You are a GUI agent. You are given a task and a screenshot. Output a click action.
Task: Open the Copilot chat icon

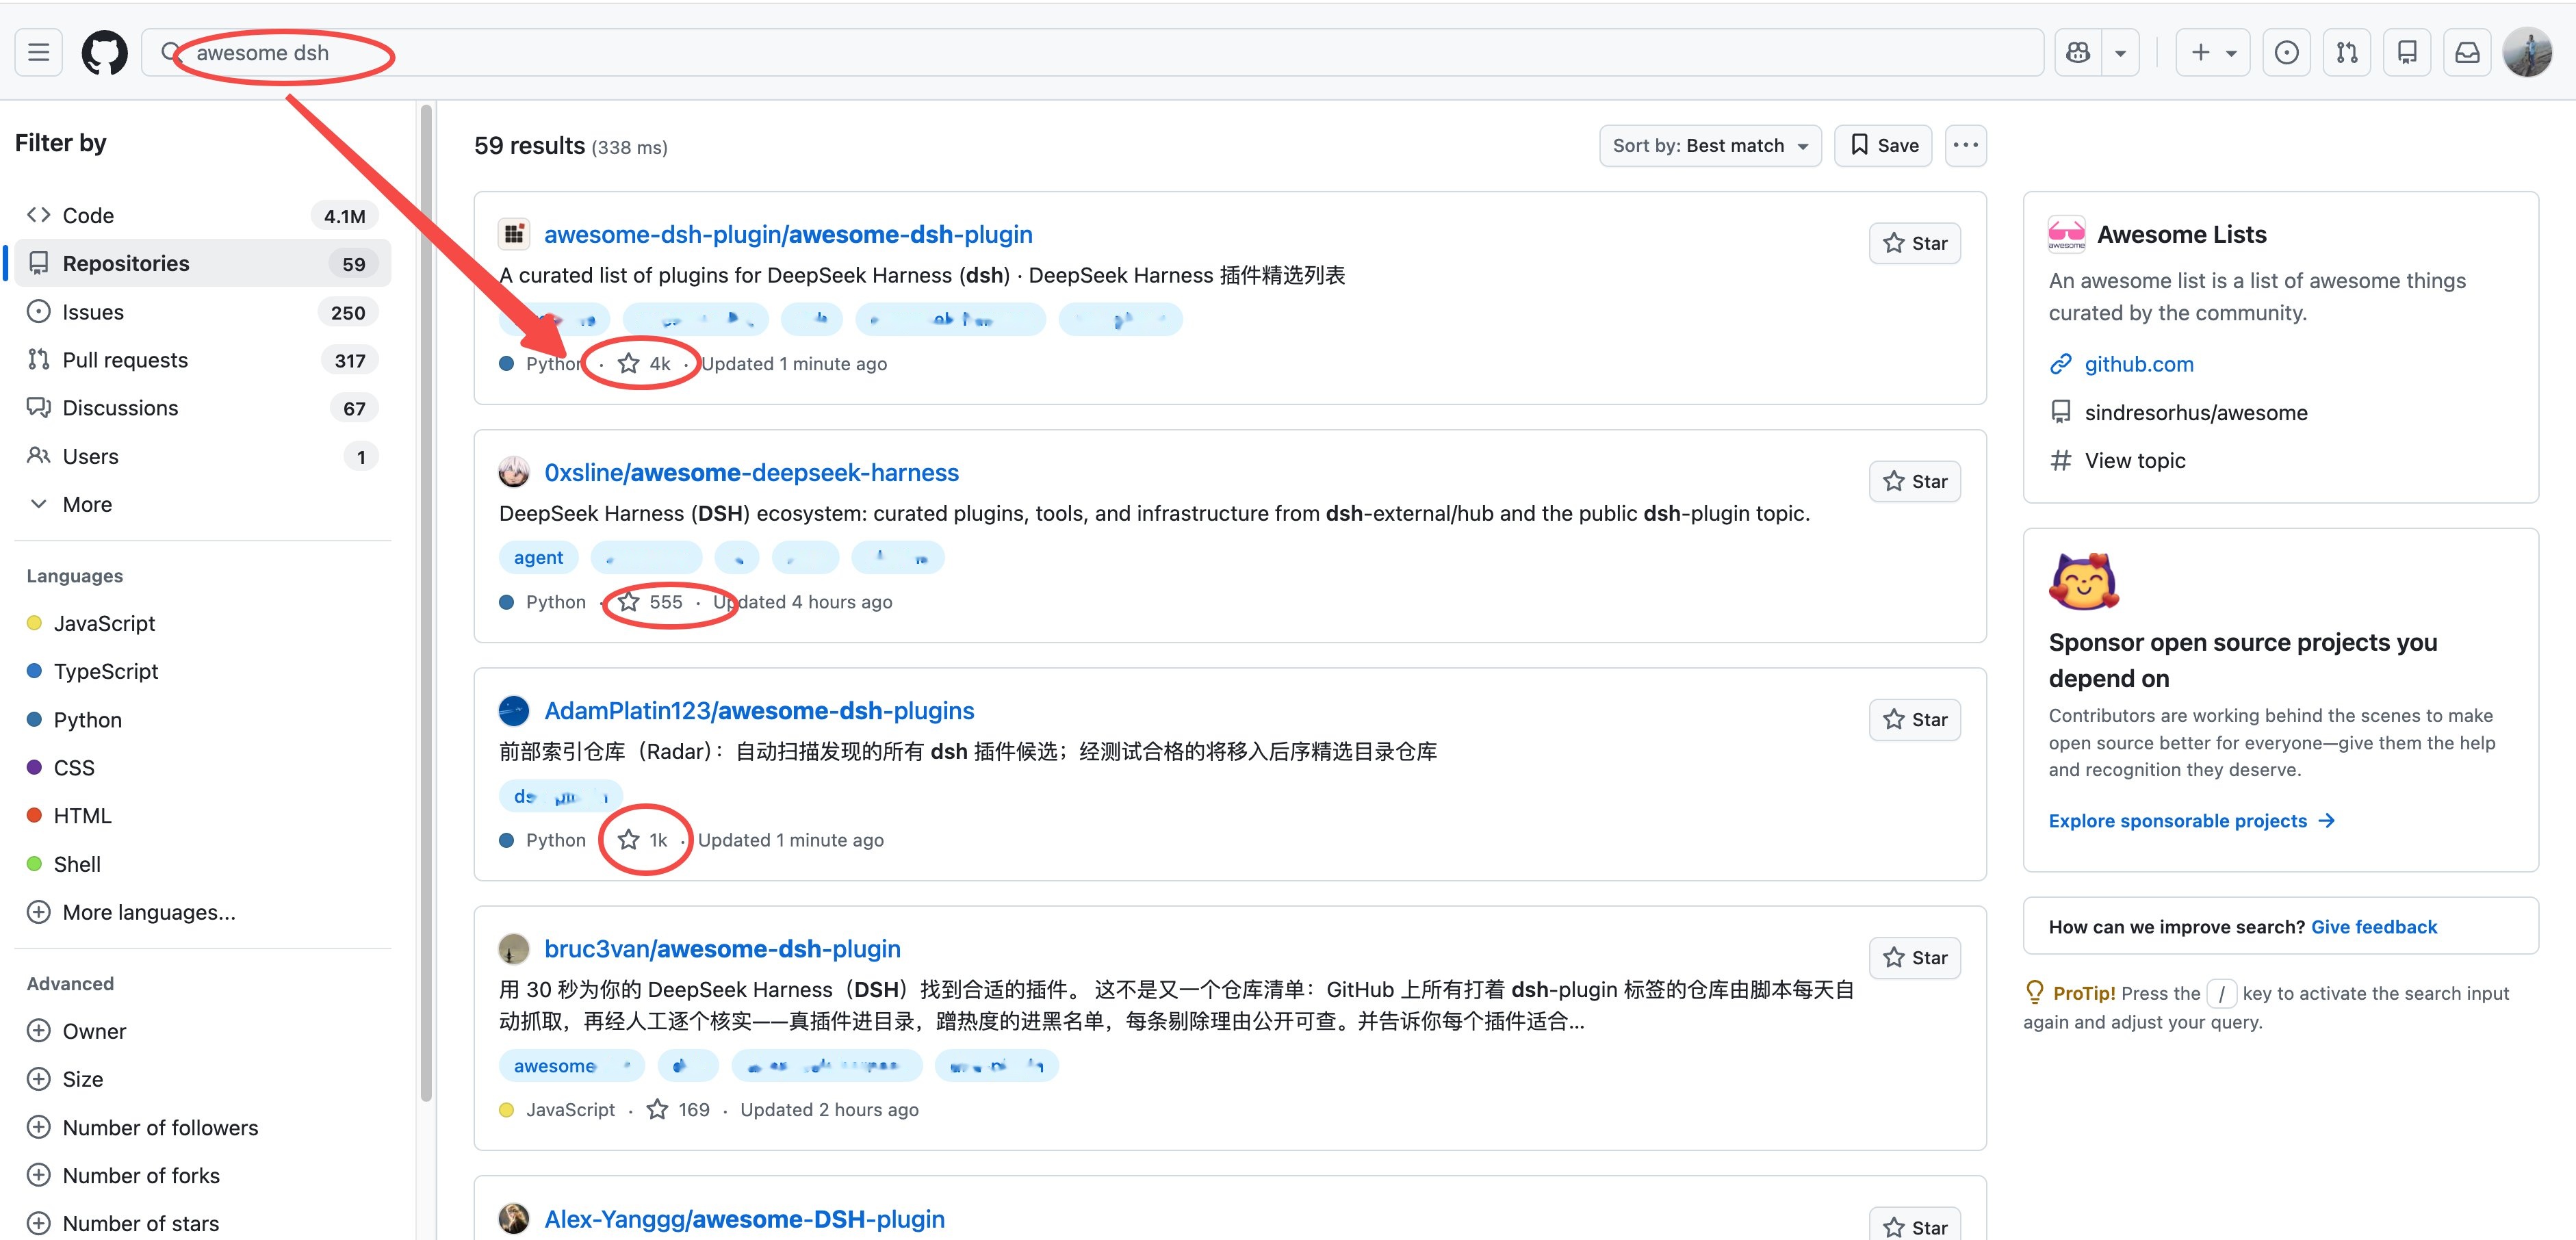[2078, 52]
